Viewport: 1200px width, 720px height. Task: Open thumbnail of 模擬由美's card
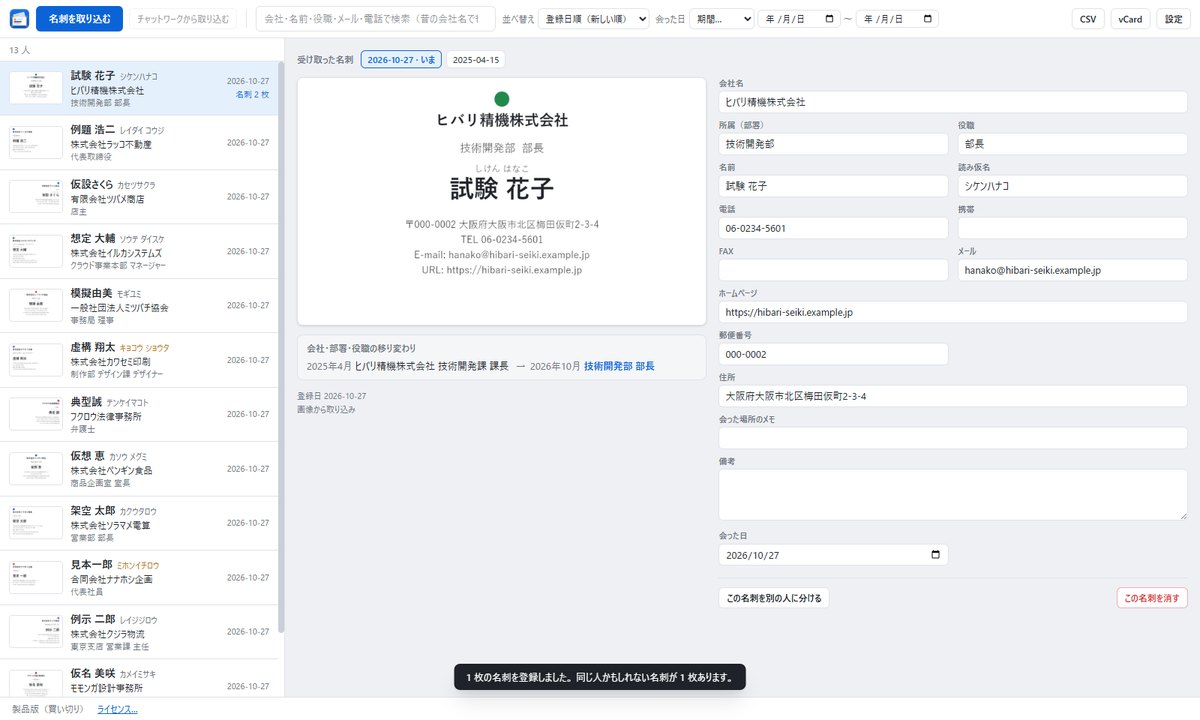point(36,305)
